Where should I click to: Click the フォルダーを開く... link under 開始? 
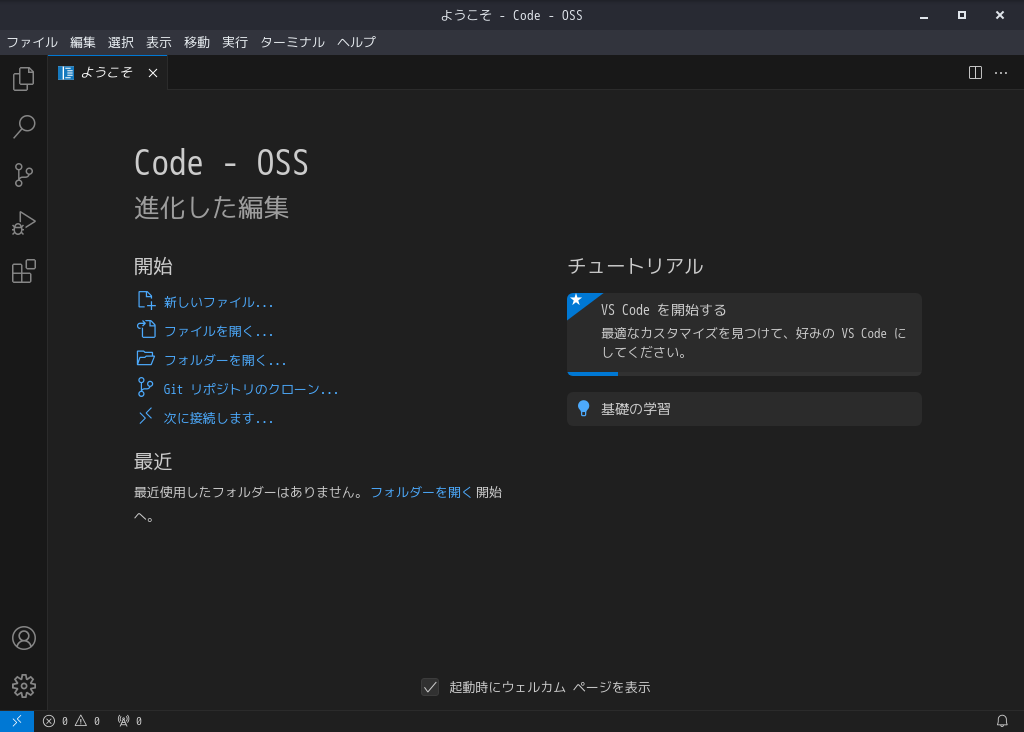[225, 360]
